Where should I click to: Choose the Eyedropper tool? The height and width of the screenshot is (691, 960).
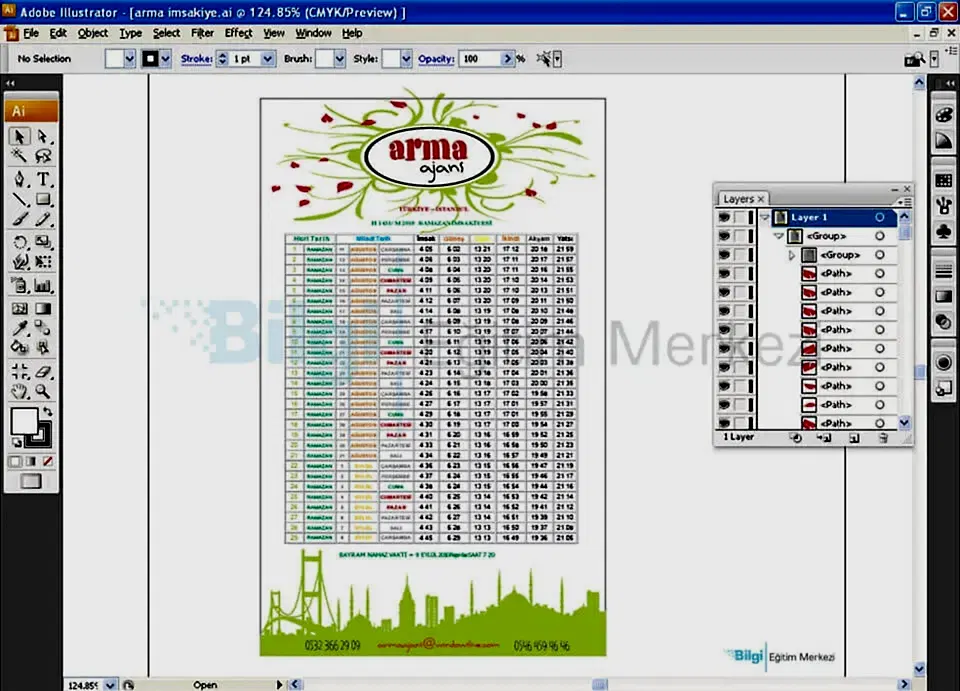click(20, 328)
